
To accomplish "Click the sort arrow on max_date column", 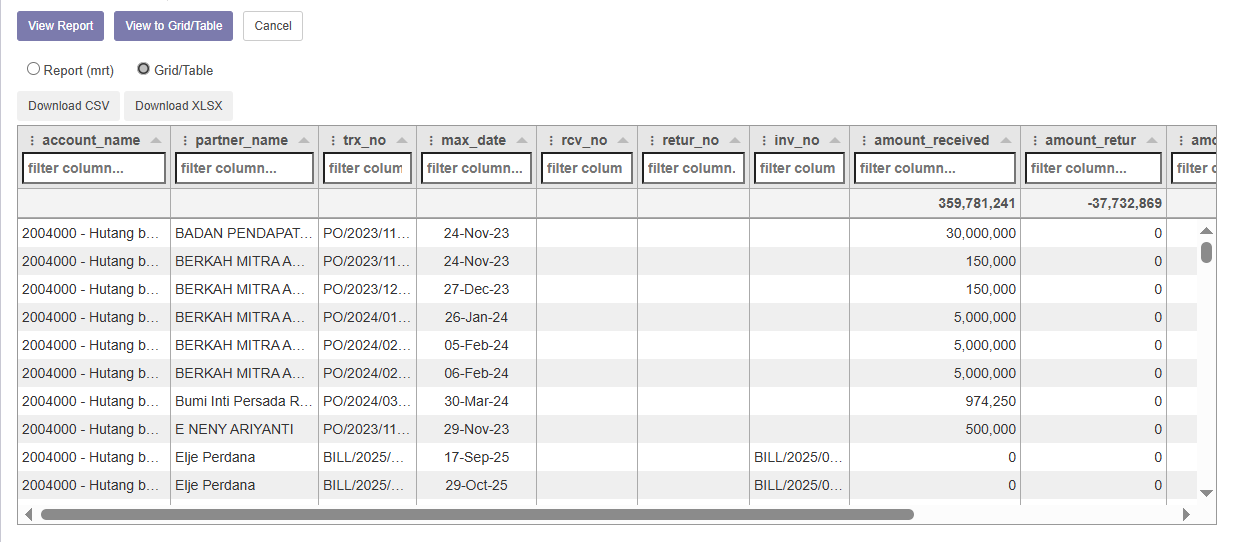I will click(522, 141).
